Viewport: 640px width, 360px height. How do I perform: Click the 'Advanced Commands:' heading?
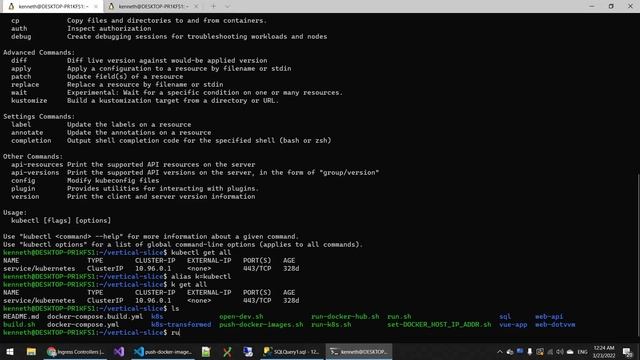pyautogui.click(x=39, y=52)
